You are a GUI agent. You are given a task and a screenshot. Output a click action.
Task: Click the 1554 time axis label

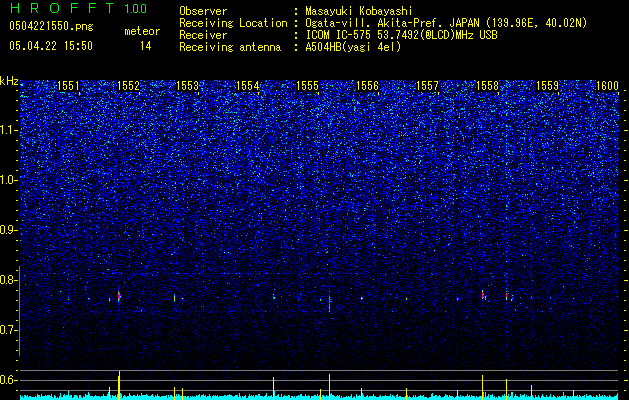(248, 86)
